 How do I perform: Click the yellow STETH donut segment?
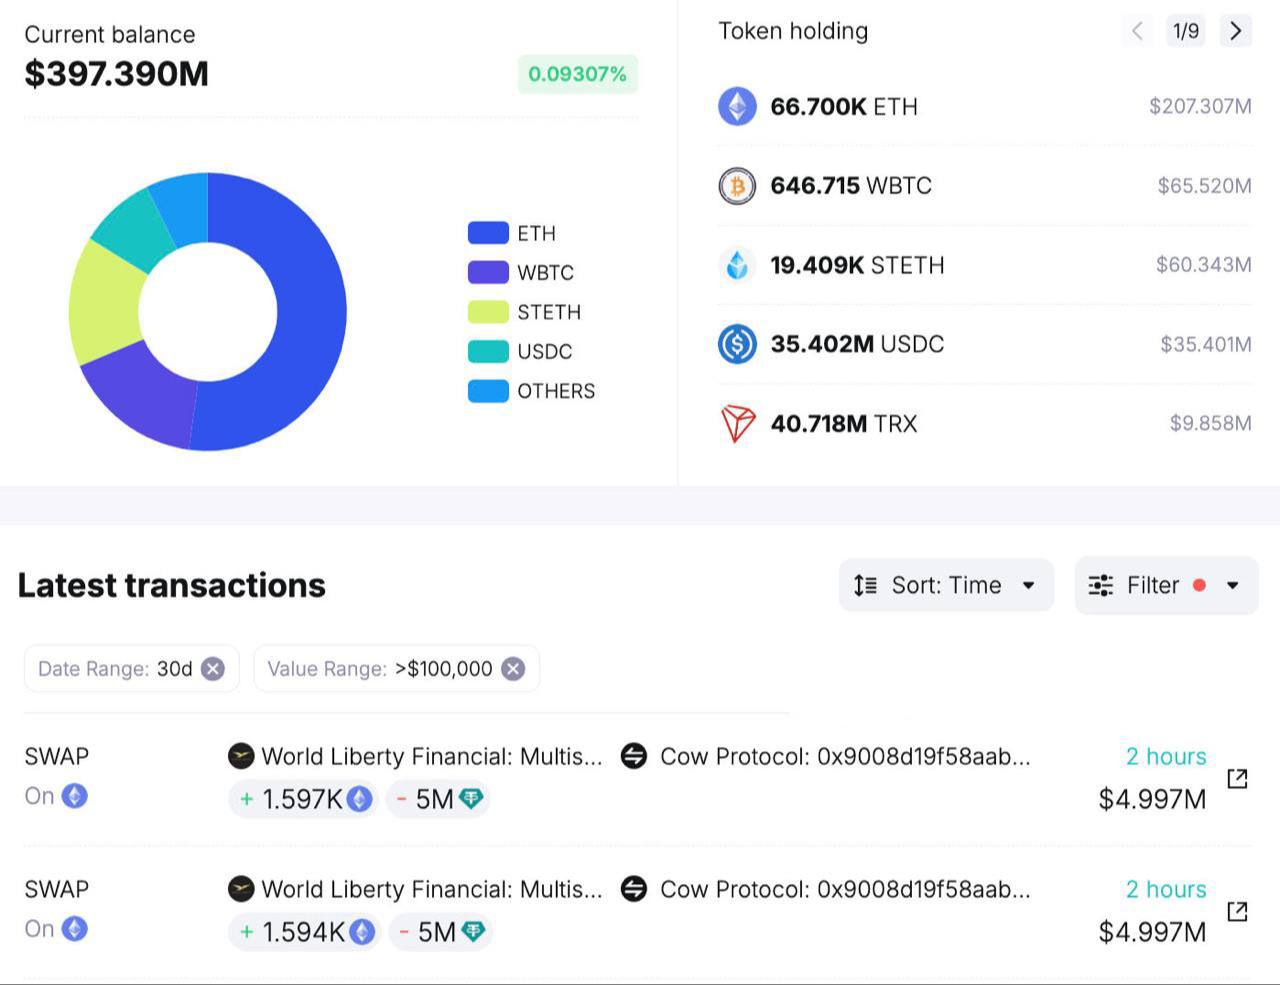click(106, 305)
